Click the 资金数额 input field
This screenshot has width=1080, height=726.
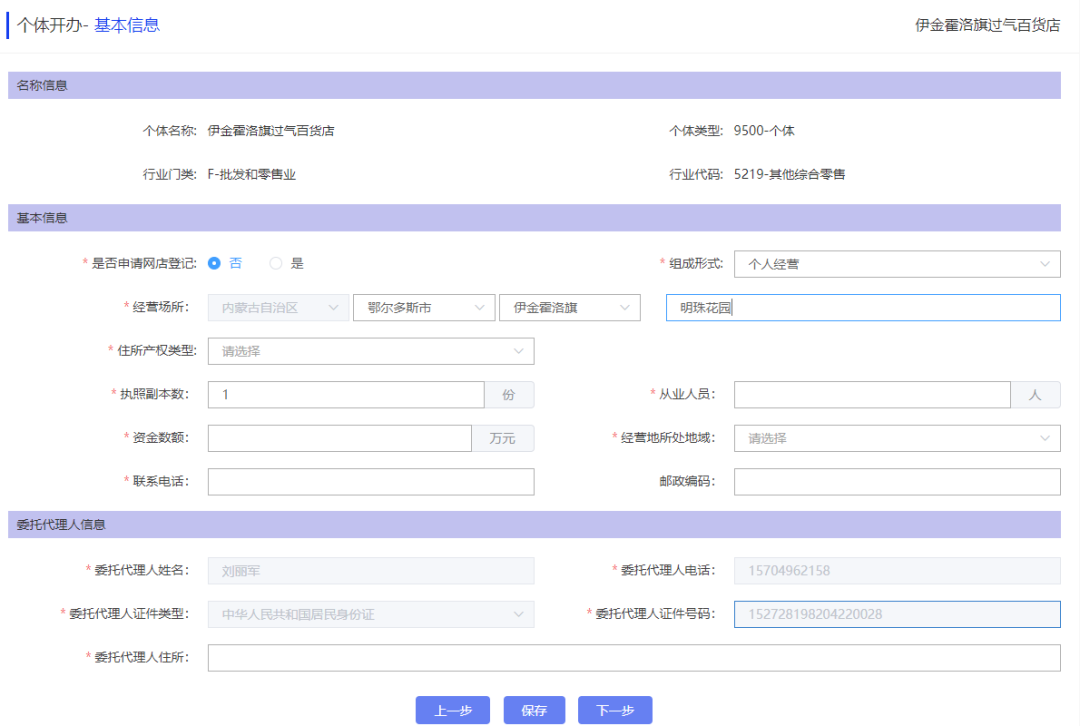339,438
